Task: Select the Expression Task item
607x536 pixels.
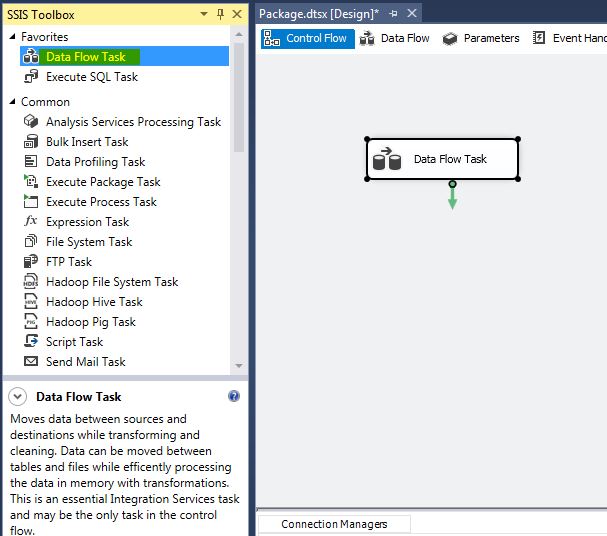Action: (124, 222)
